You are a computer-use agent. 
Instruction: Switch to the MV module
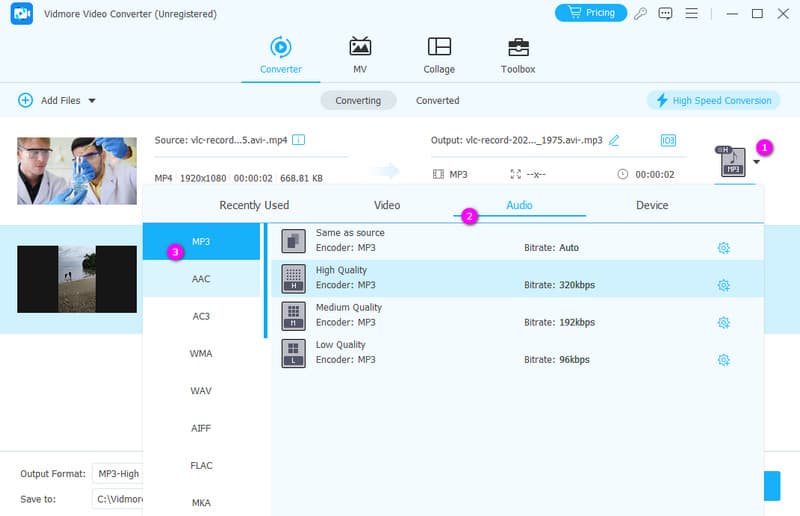[359, 55]
